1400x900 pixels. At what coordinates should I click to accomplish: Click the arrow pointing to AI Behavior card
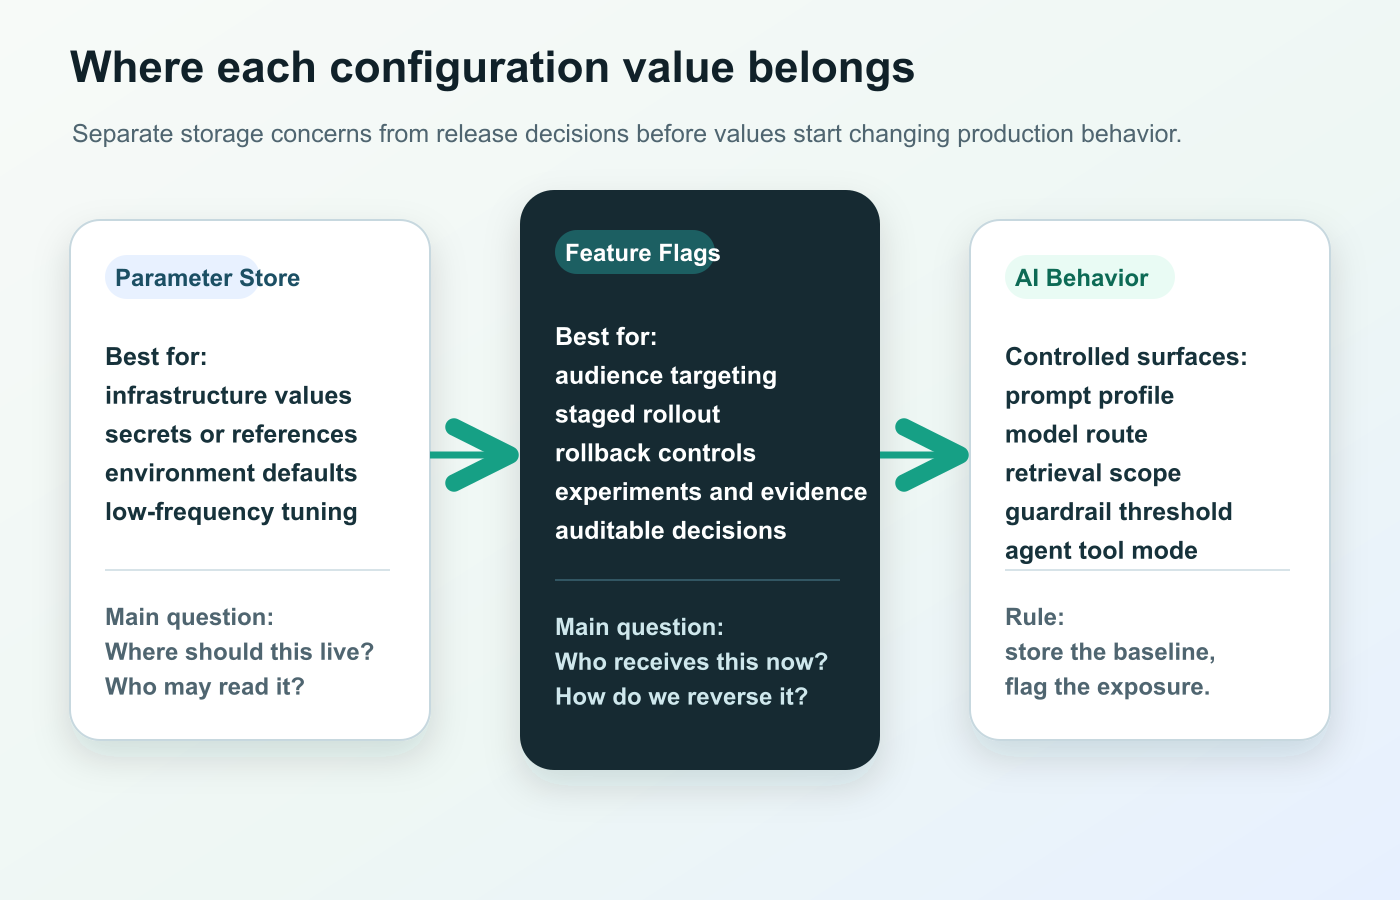[925, 455]
